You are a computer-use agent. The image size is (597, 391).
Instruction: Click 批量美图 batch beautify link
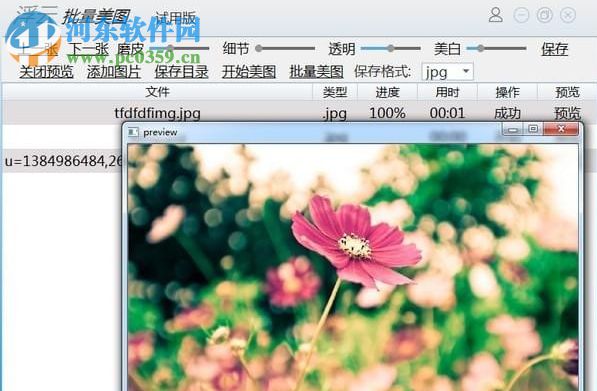(x=316, y=72)
